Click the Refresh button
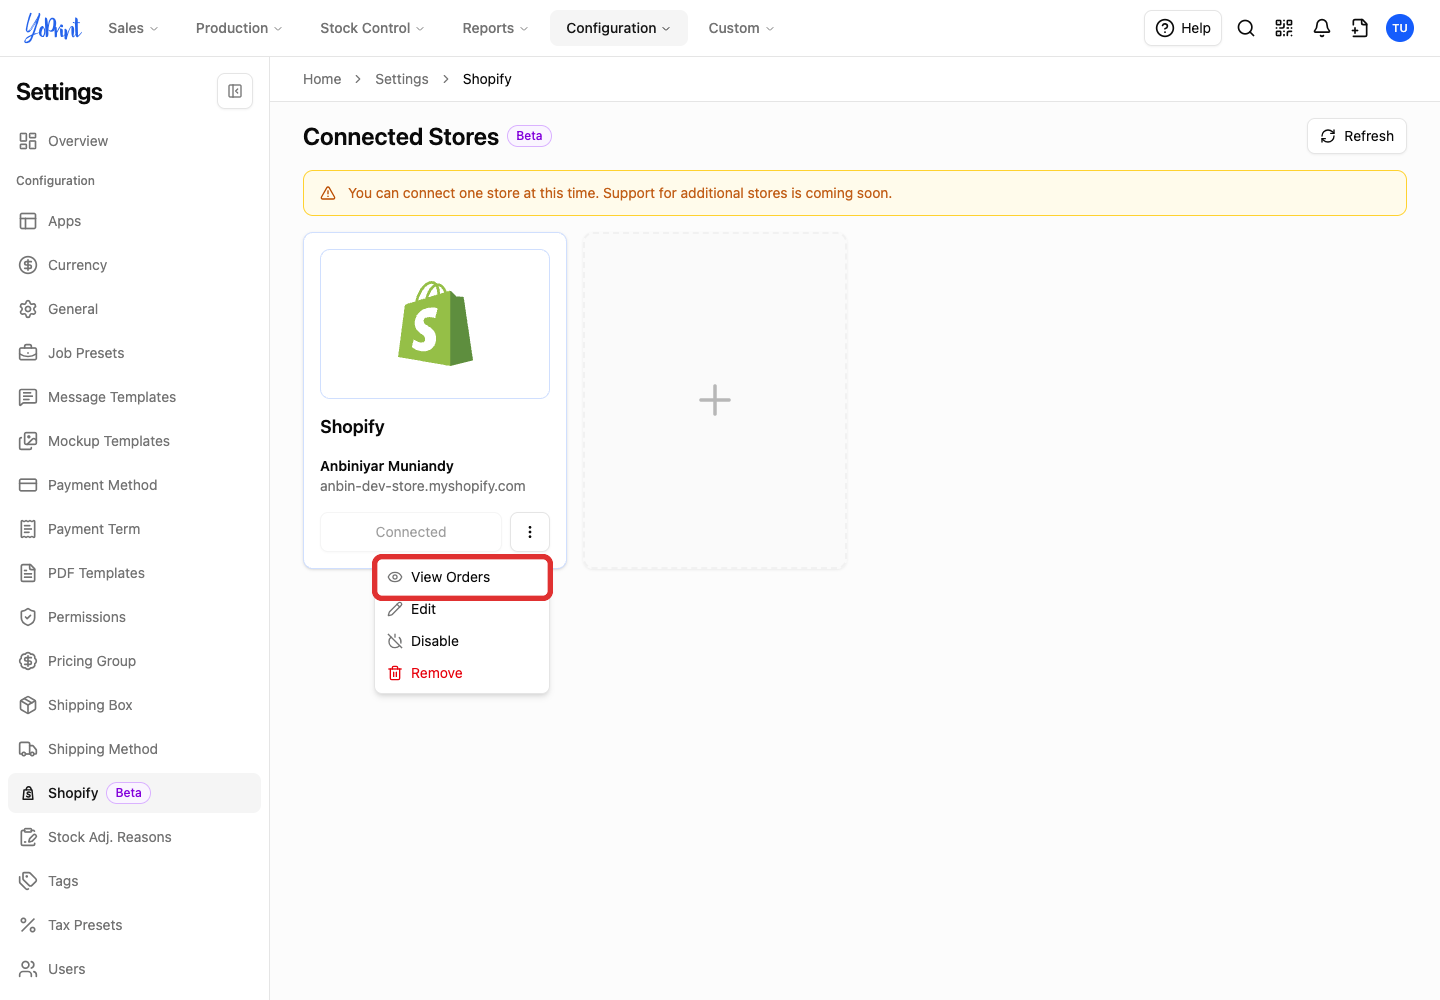Image resolution: width=1440 pixels, height=1000 pixels. pos(1356,136)
